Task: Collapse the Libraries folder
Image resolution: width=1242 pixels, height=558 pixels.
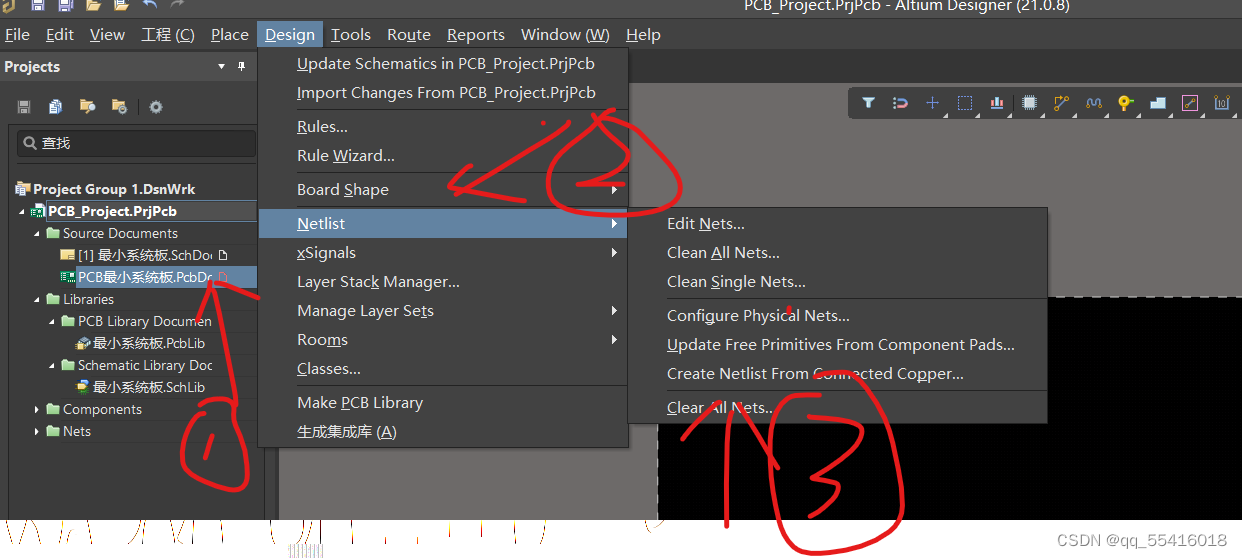Action: click(37, 300)
